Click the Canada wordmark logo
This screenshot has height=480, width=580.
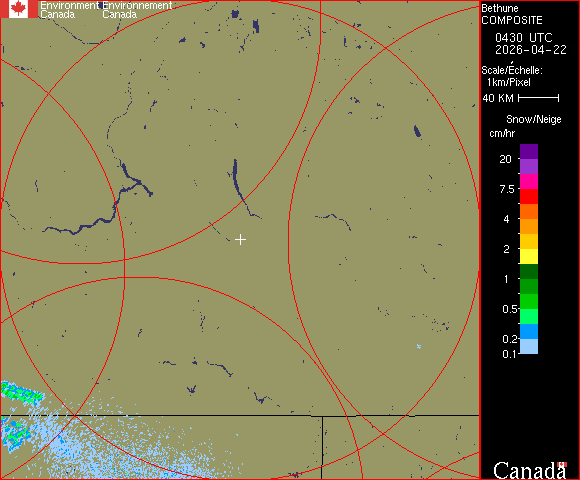coord(530,470)
